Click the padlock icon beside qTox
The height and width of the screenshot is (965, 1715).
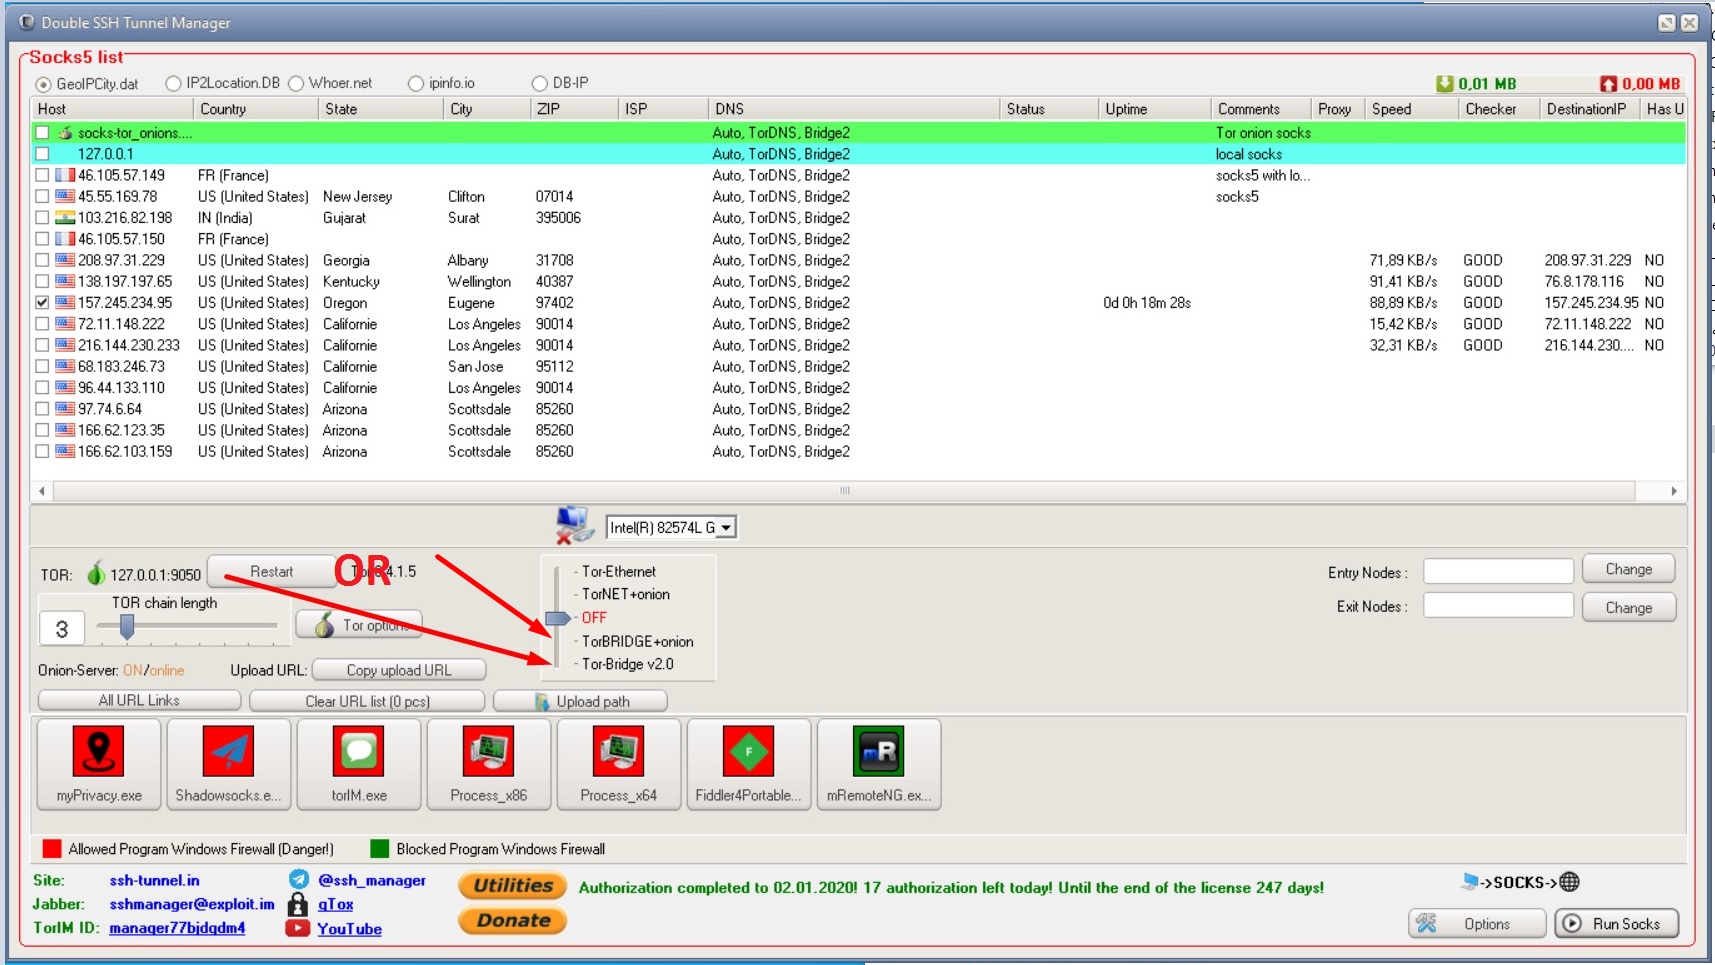[x=298, y=904]
